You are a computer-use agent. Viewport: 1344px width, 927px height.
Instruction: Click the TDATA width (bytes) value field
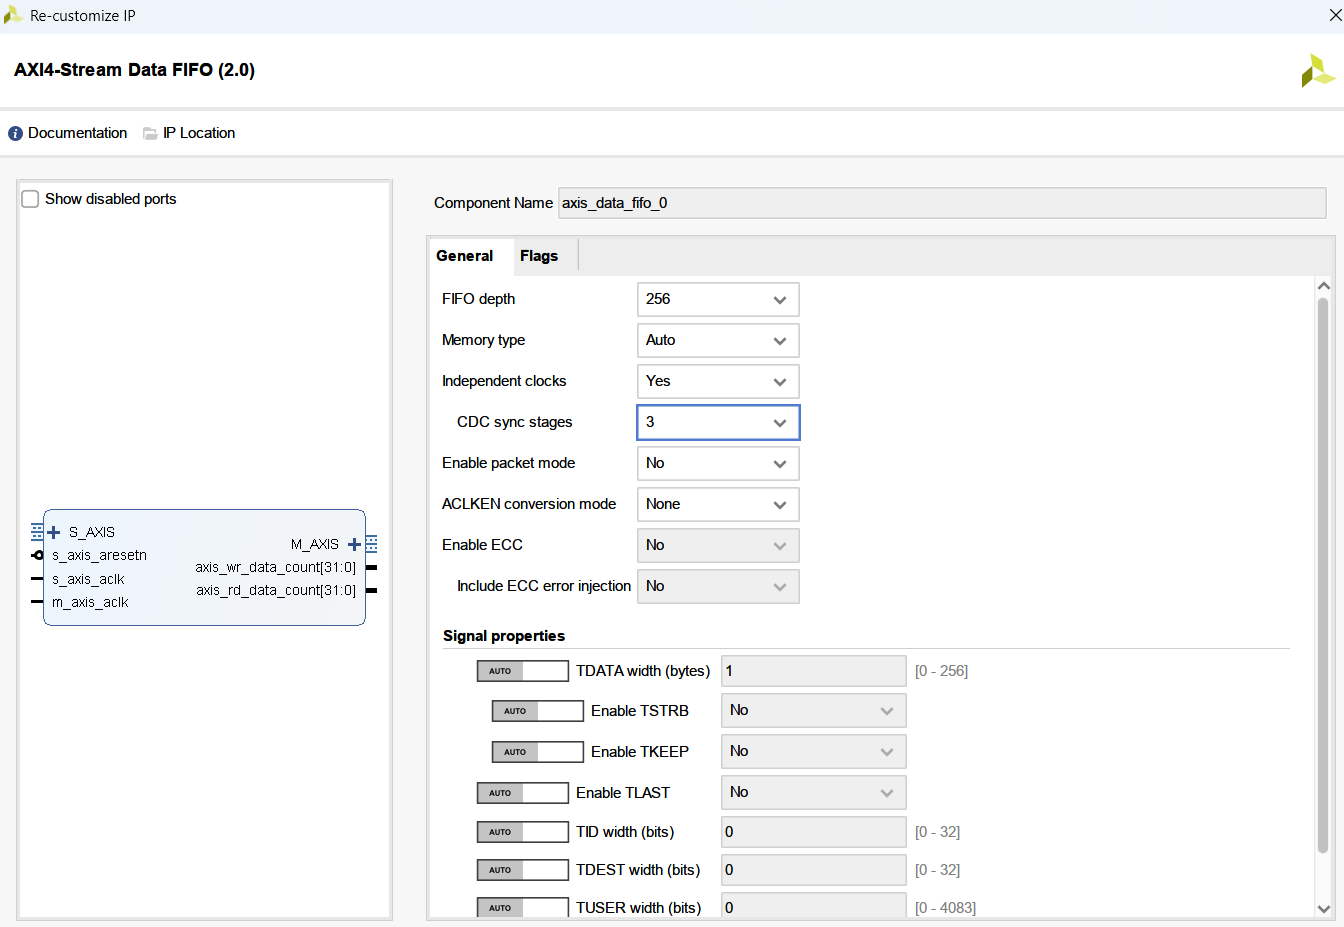tap(813, 671)
